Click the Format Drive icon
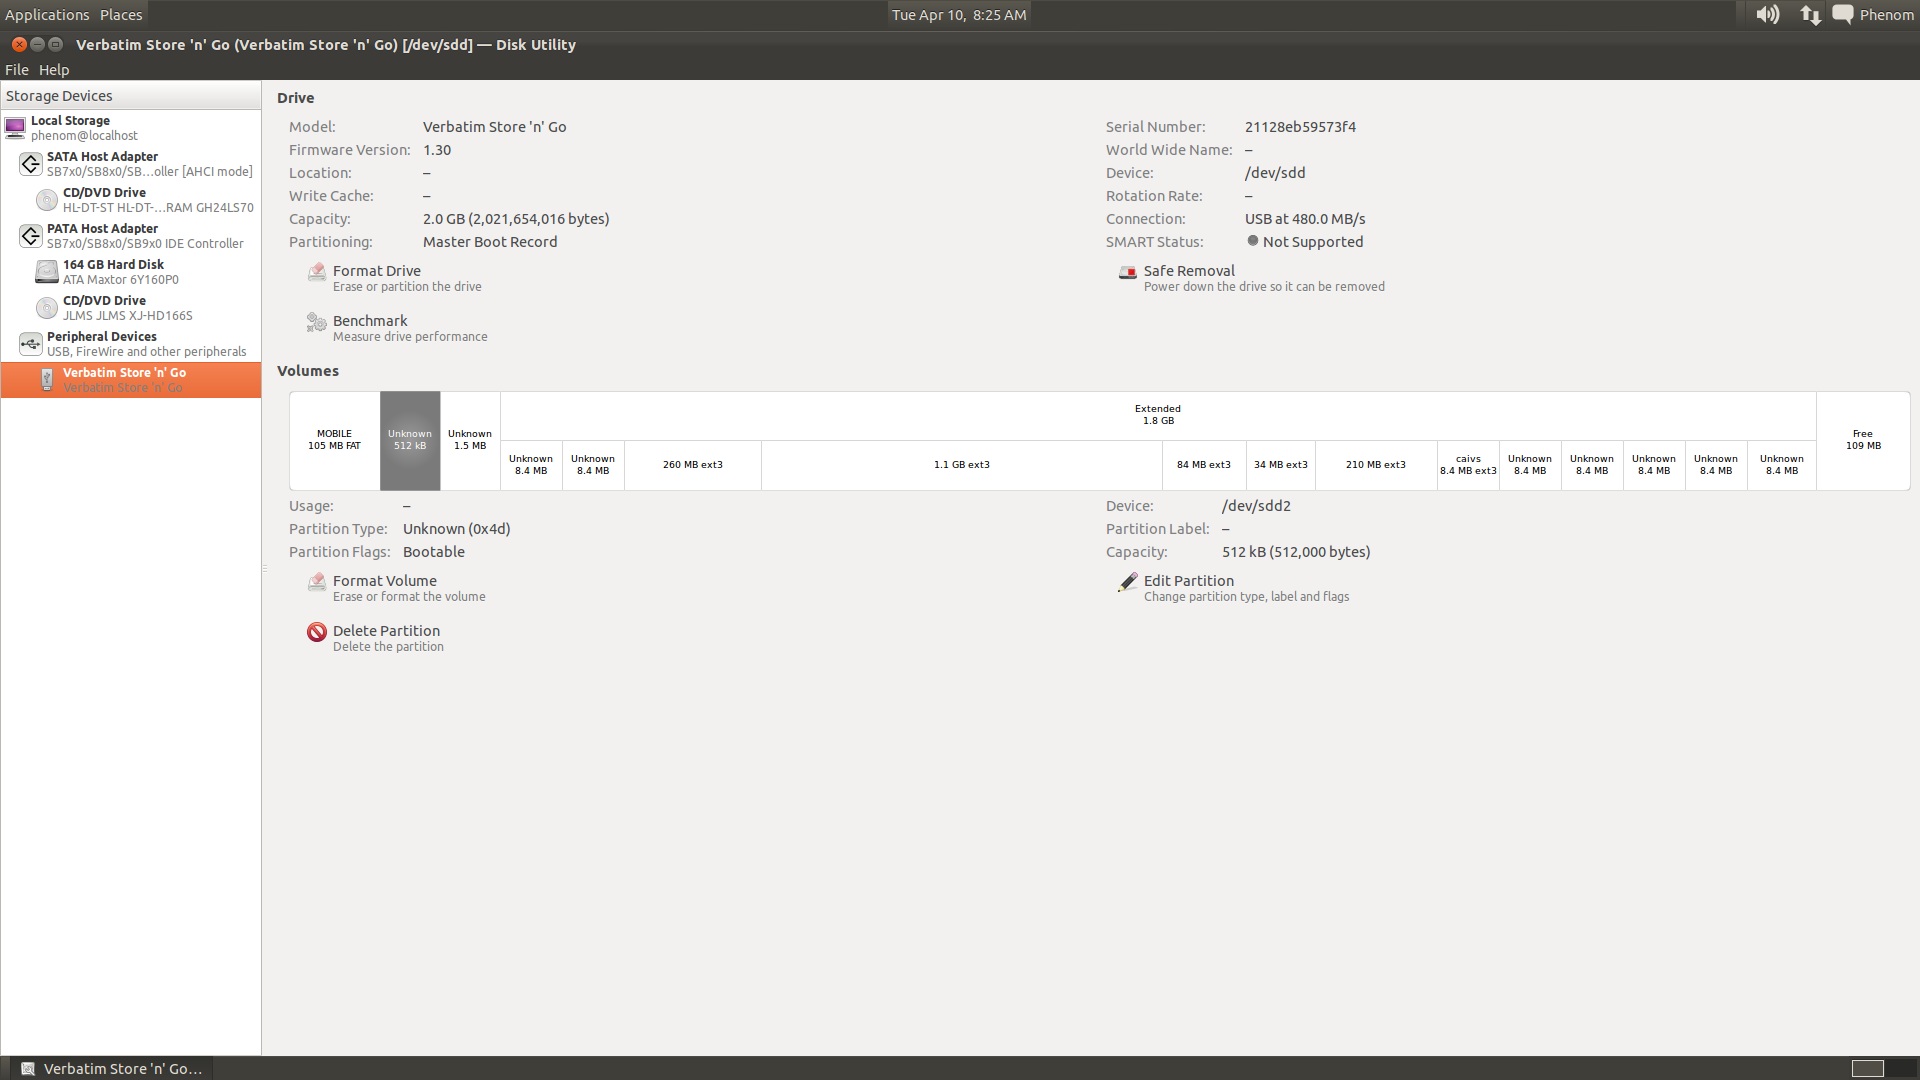This screenshot has width=1920, height=1080. coord(316,272)
